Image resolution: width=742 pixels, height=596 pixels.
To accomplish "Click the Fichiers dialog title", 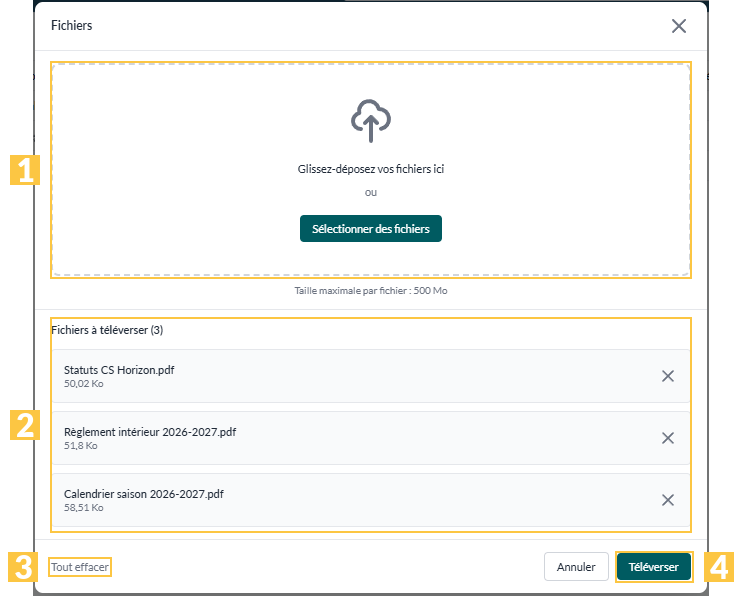I will tap(71, 26).
